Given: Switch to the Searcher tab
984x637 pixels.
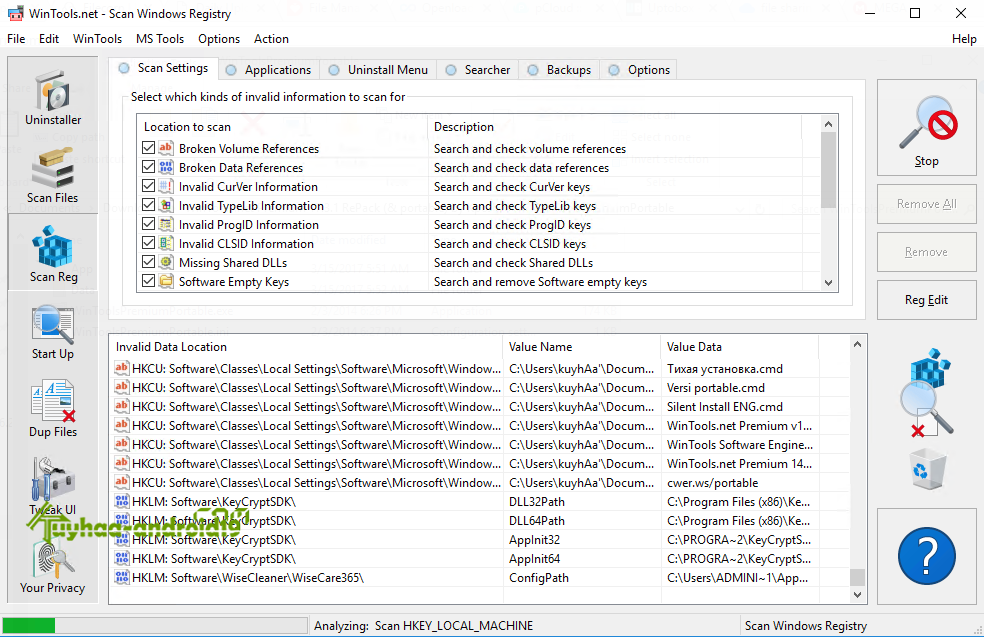Looking at the screenshot, I should pos(478,70).
